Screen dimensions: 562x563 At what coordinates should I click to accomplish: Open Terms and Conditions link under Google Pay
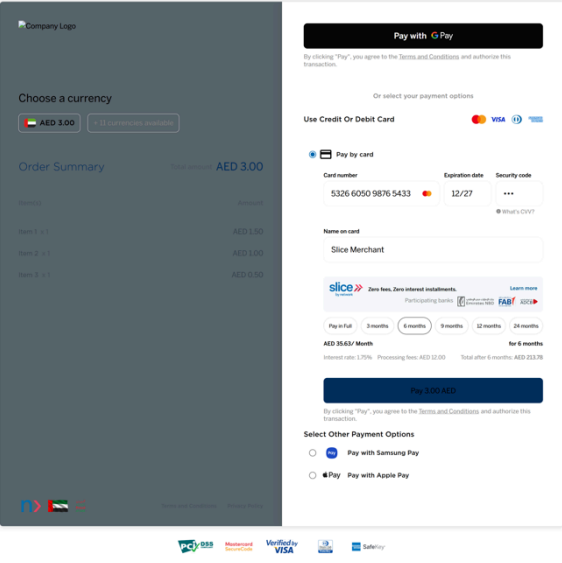[429, 57]
